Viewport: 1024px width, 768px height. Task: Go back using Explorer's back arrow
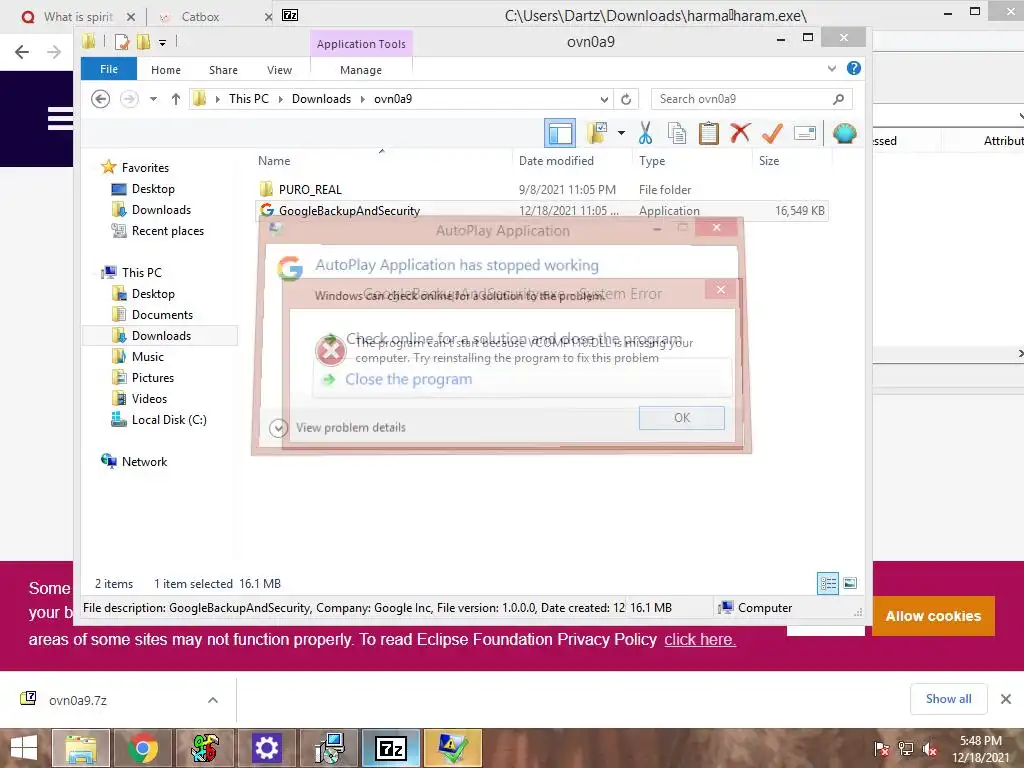100,99
